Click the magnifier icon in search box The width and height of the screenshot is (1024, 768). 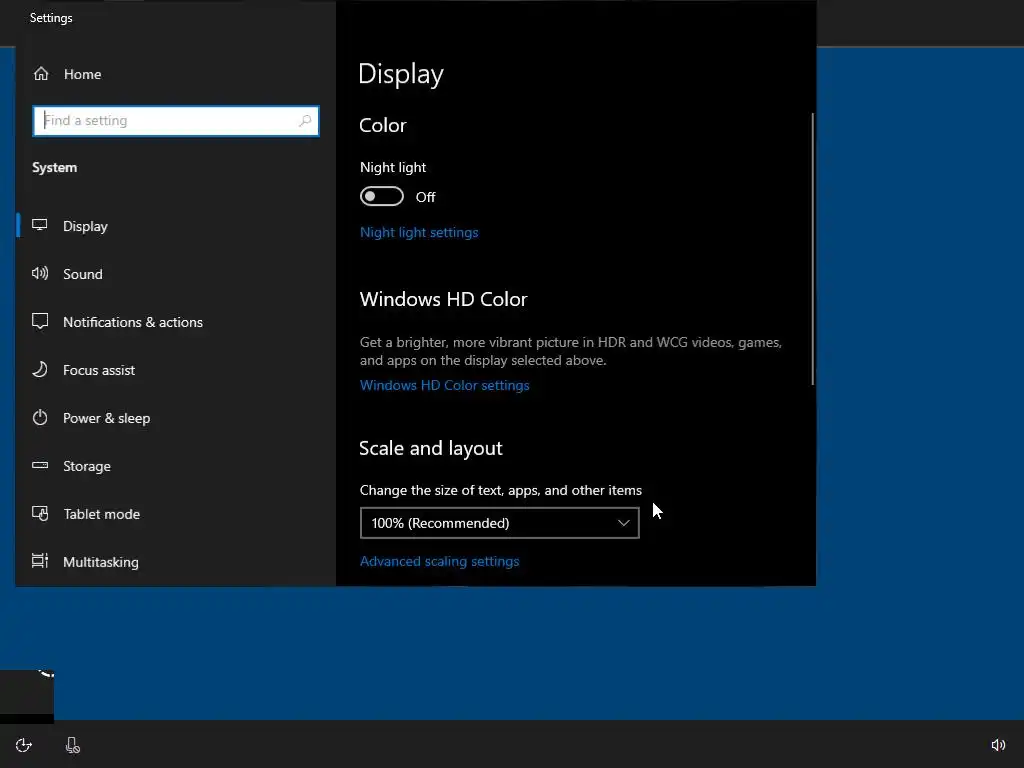click(305, 121)
